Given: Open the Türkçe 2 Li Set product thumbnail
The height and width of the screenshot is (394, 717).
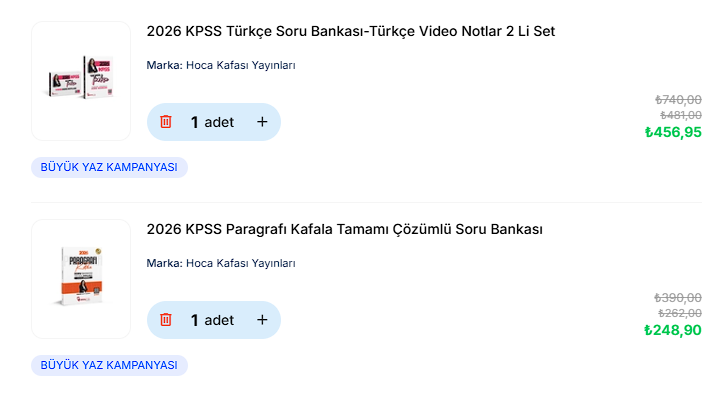Looking at the screenshot, I should (81, 81).
